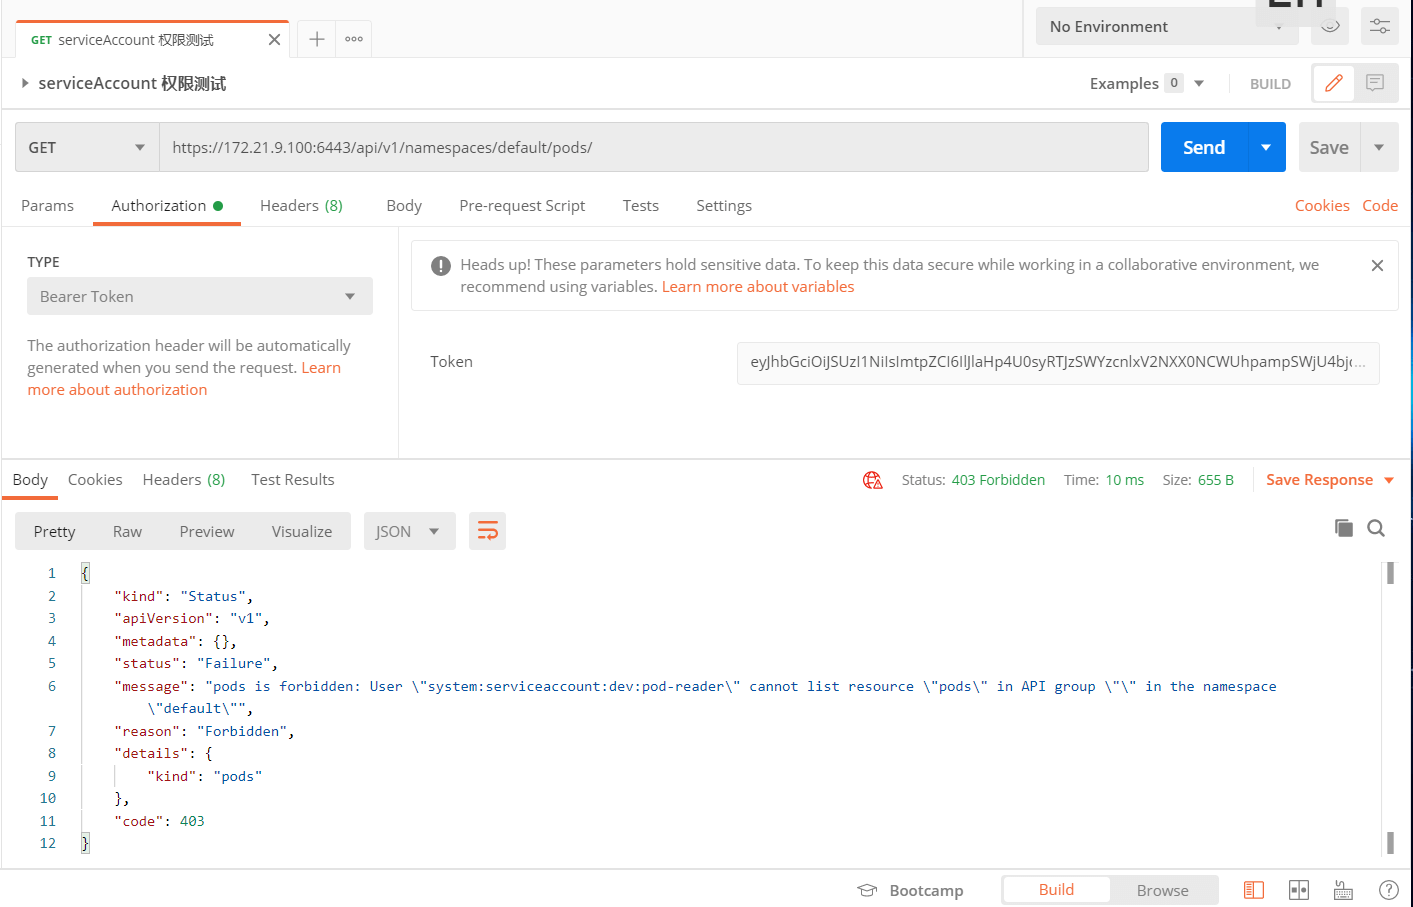The height and width of the screenshot is (907, 1413).
Task: Click the new tab plus icon
Action: point(316,39)
